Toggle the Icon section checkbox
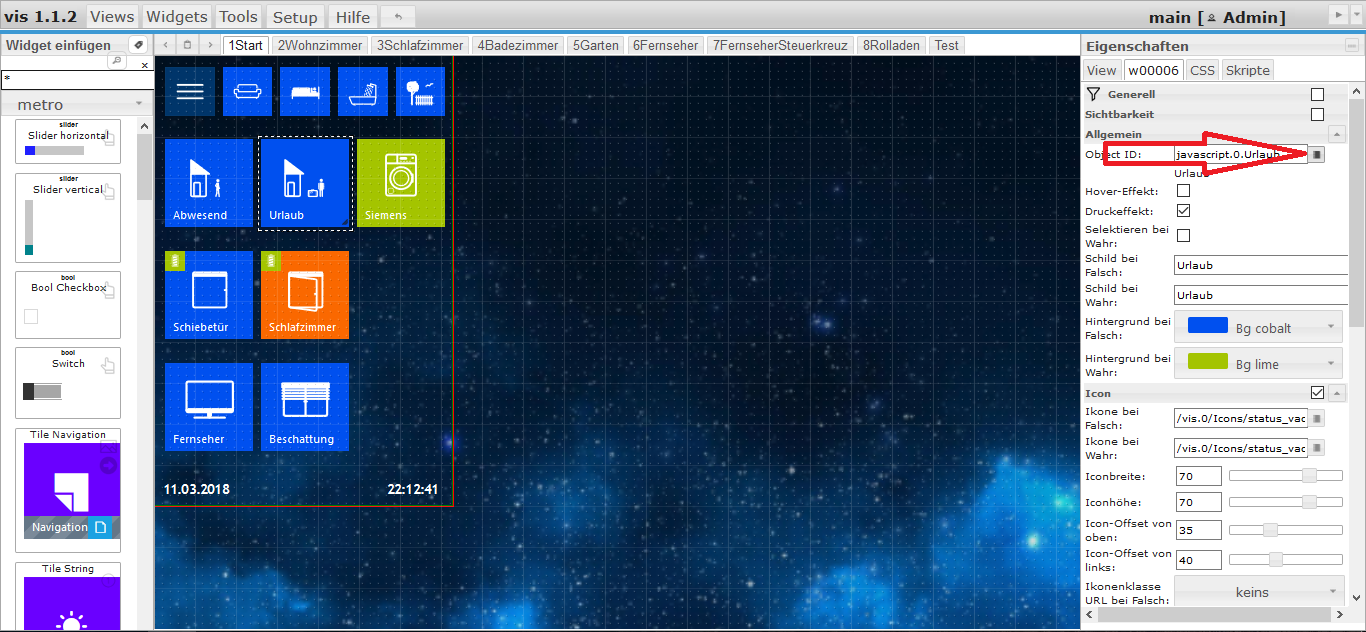The image size is (1366, 632). 1317,393
